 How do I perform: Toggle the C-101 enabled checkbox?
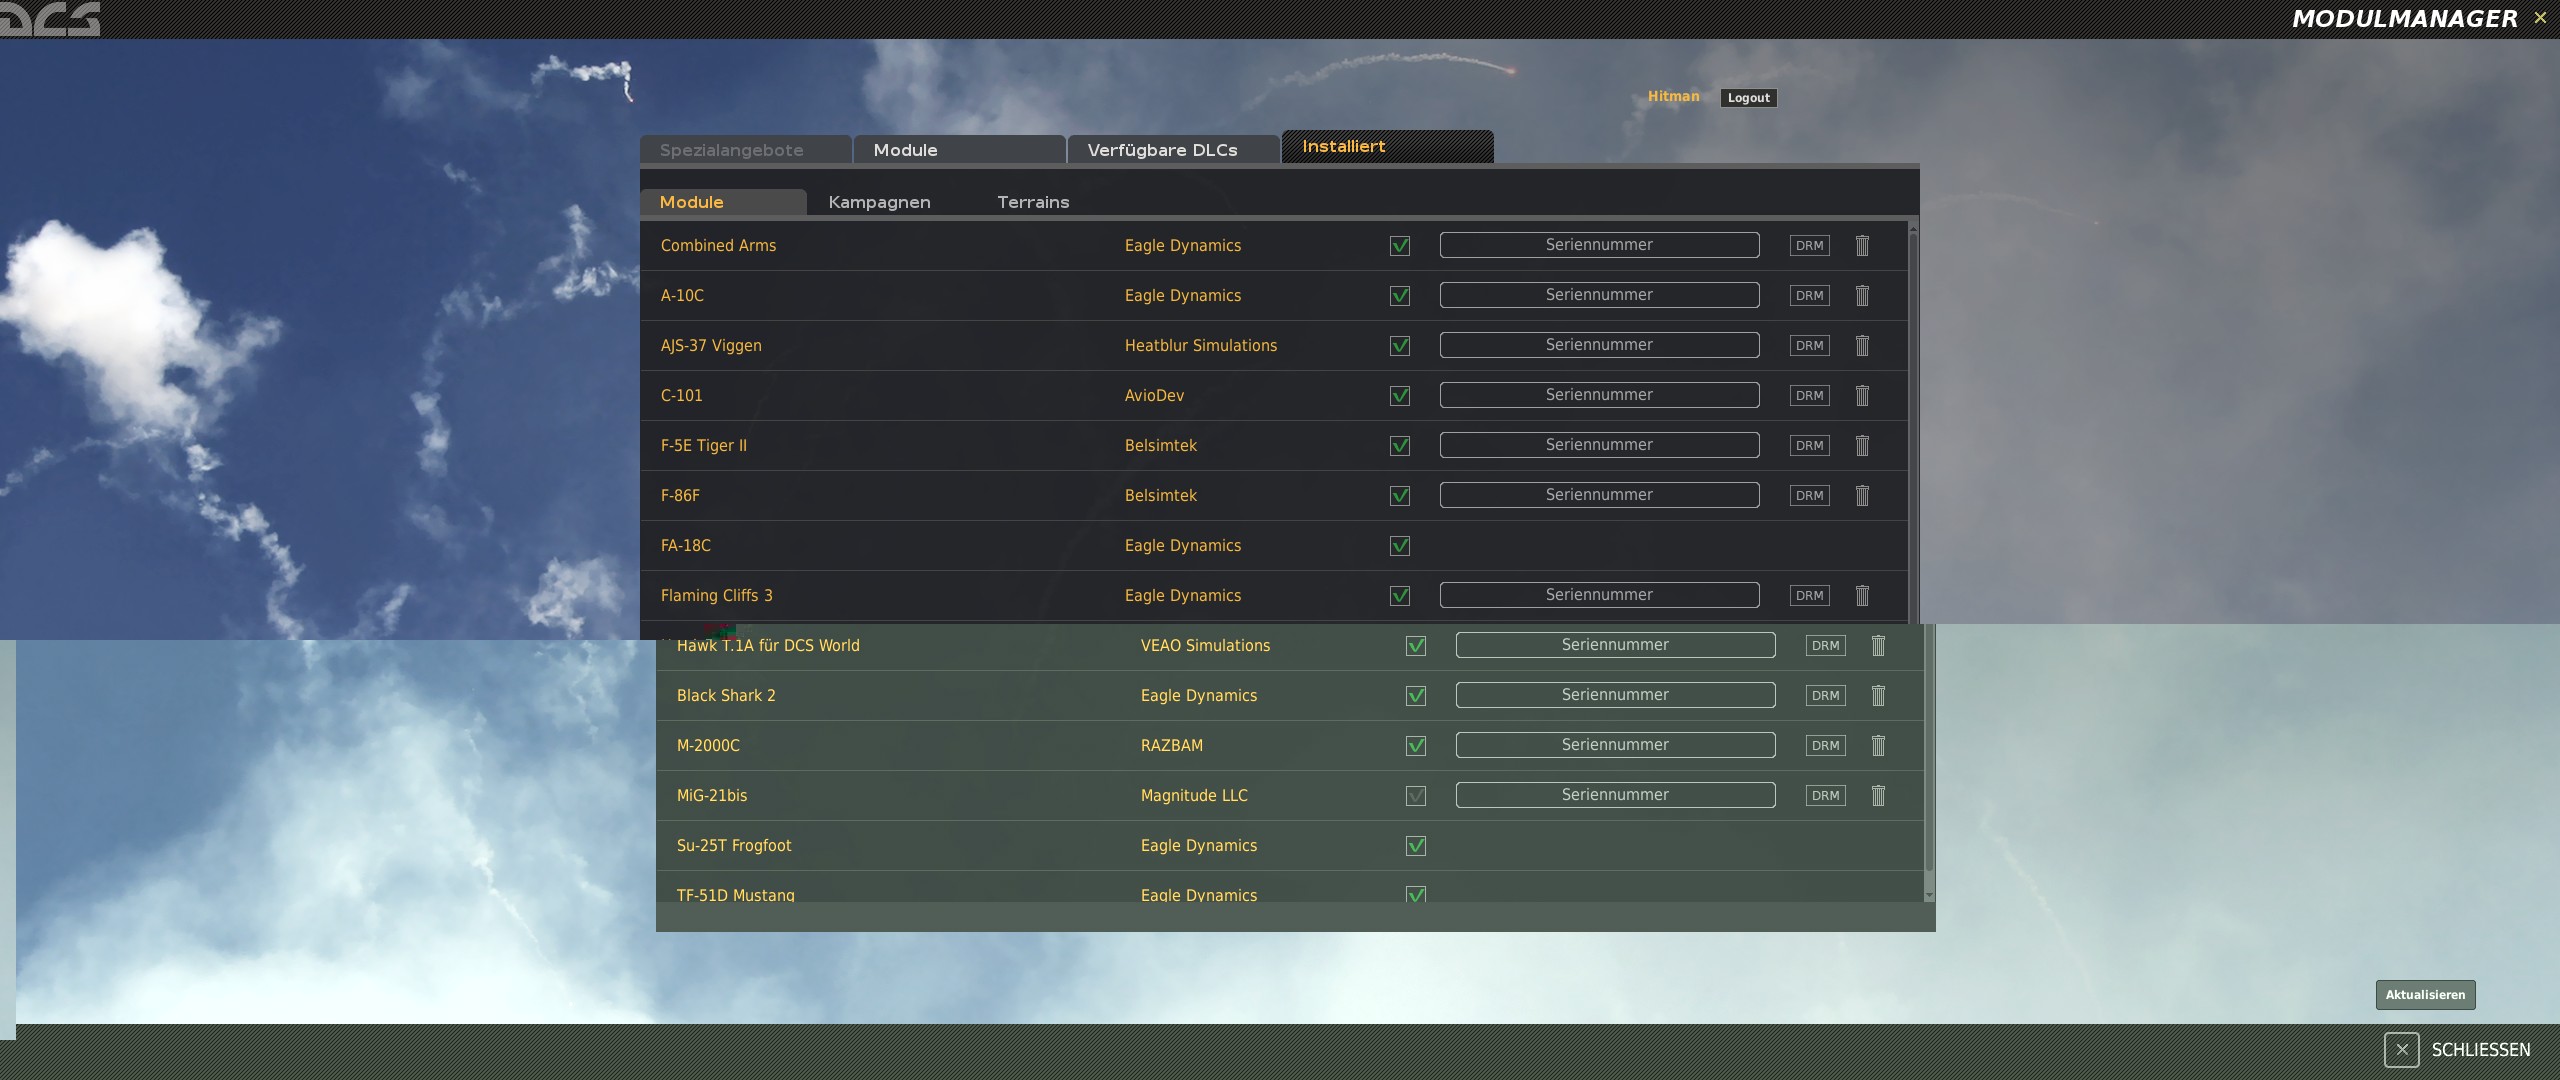coord(1400,396)
